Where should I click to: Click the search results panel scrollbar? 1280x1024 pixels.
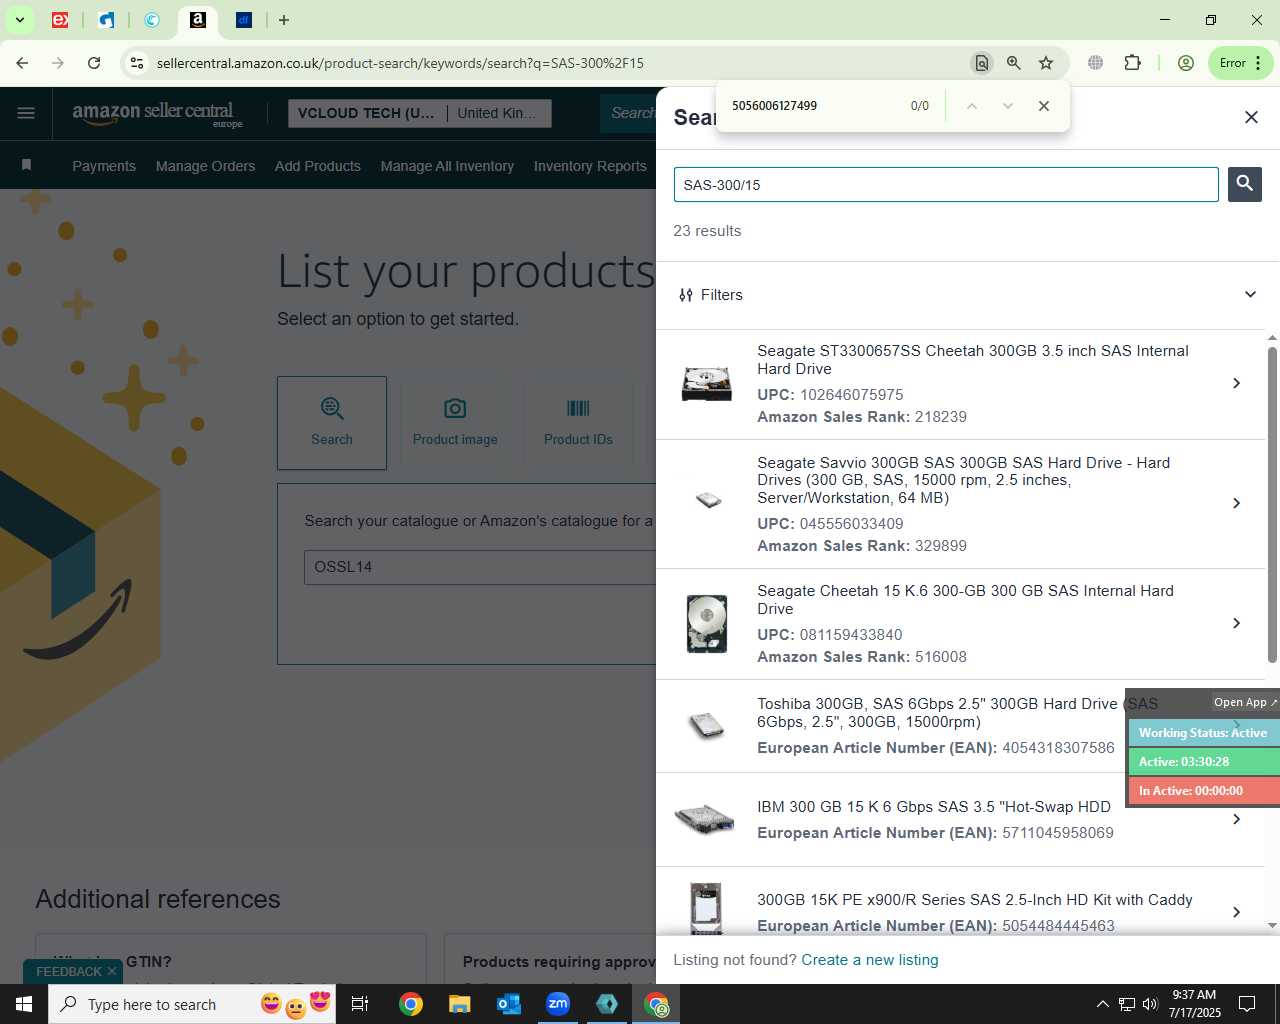pyautogui.click(x=1272, y=505)
